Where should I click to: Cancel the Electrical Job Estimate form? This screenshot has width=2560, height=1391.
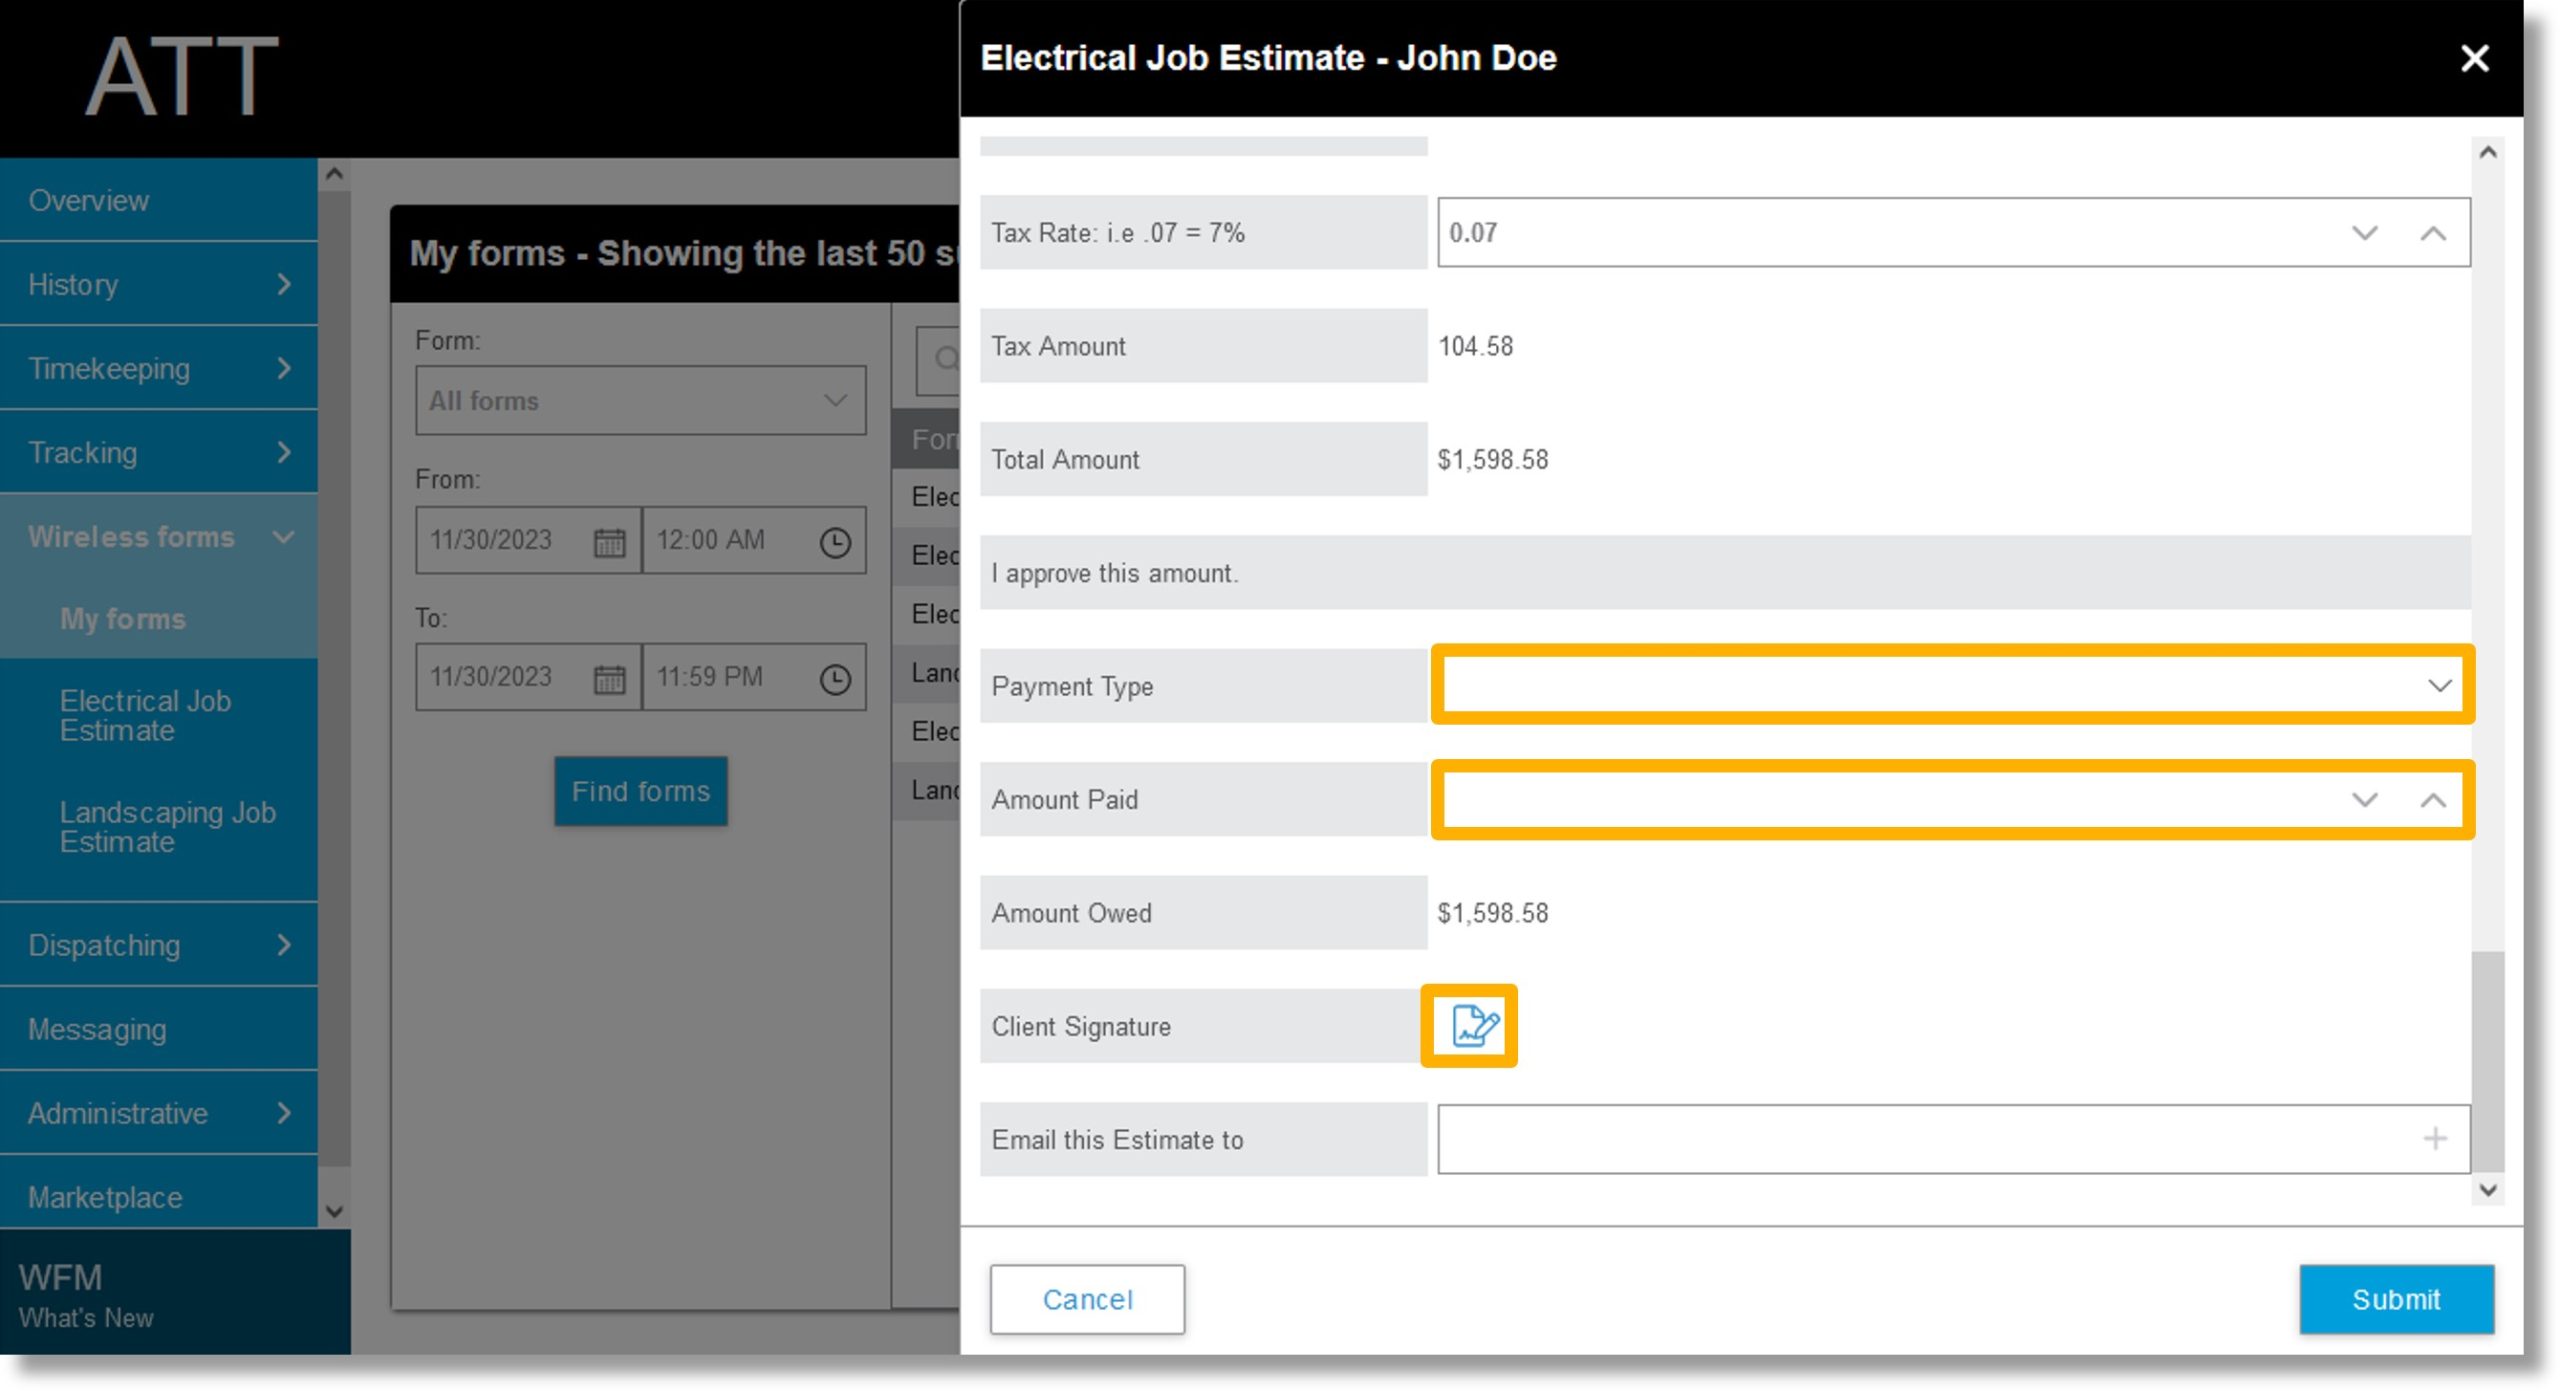1087,1298
